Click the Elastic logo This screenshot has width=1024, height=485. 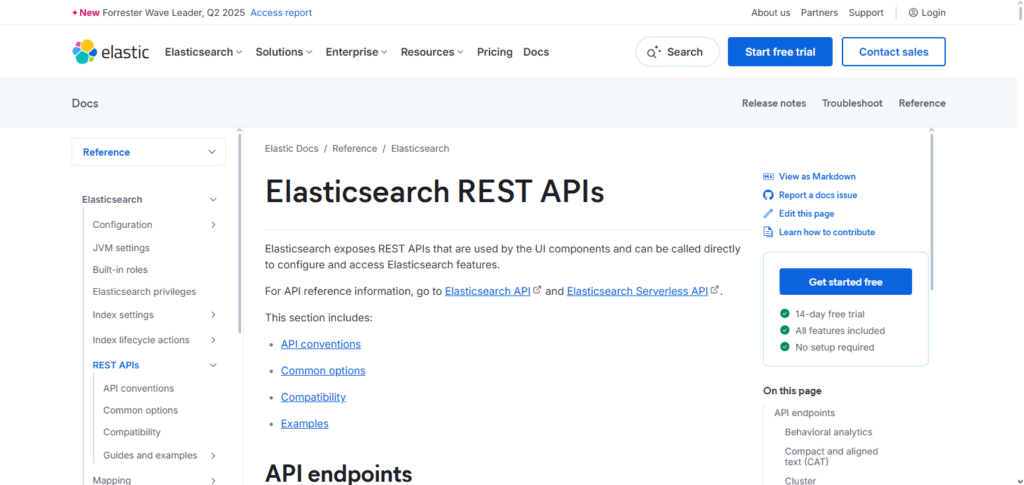(x=110, y=52)
